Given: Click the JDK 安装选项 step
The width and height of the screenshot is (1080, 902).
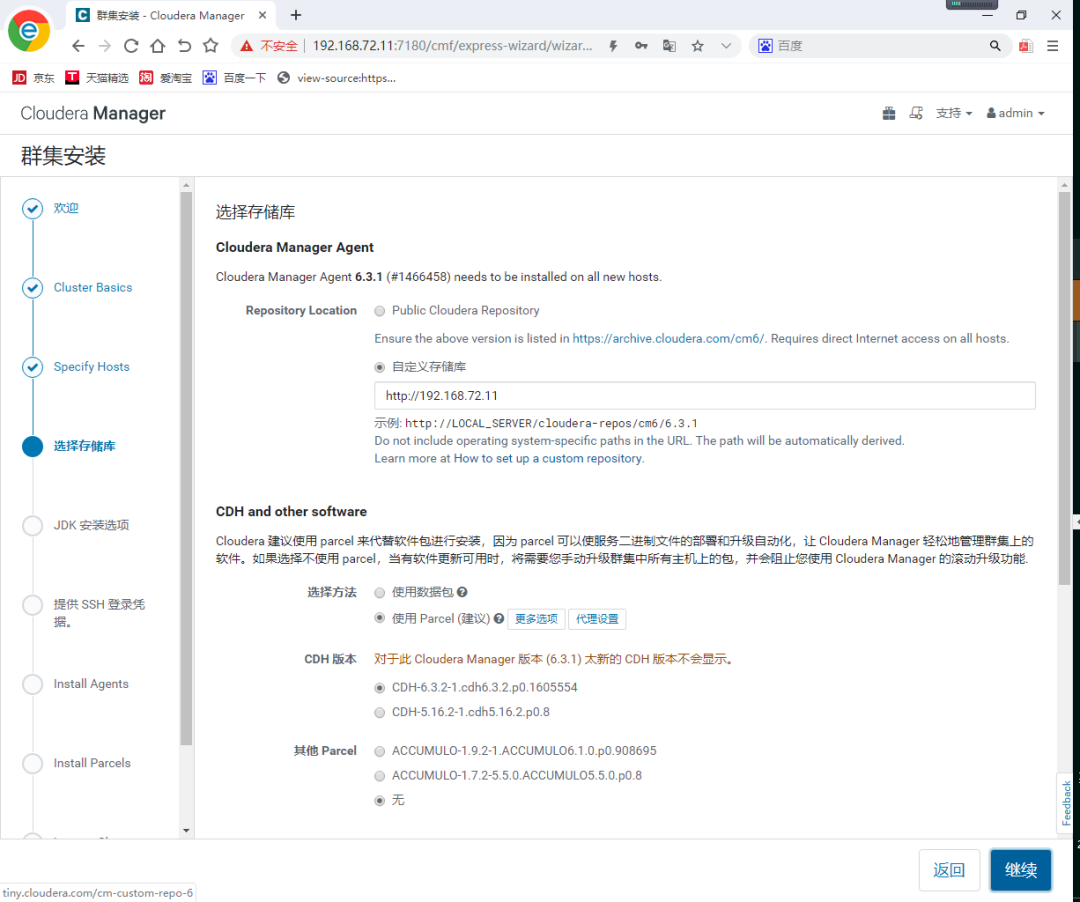Looking at the screenshot, I should pos(92,525).
